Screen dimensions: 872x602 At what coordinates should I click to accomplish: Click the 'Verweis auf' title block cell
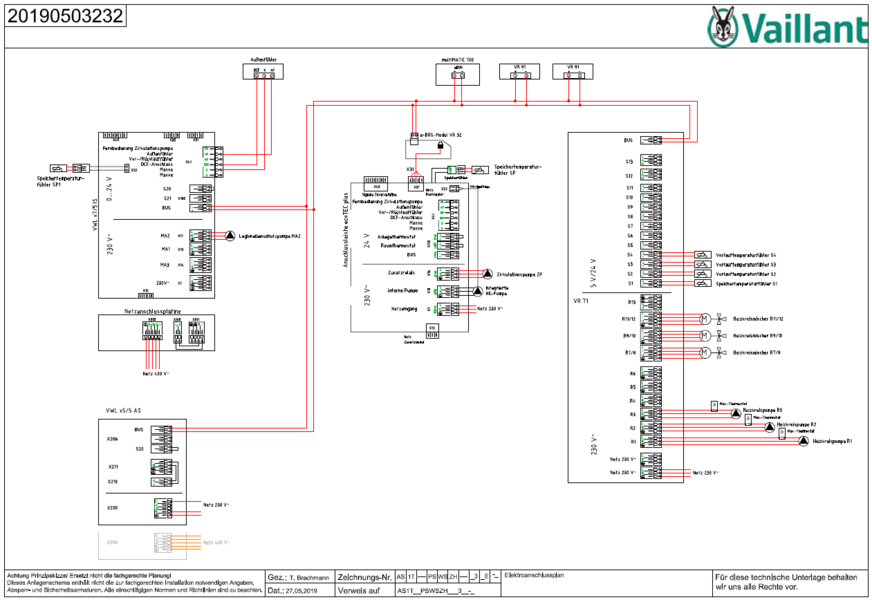coord(365,590)
